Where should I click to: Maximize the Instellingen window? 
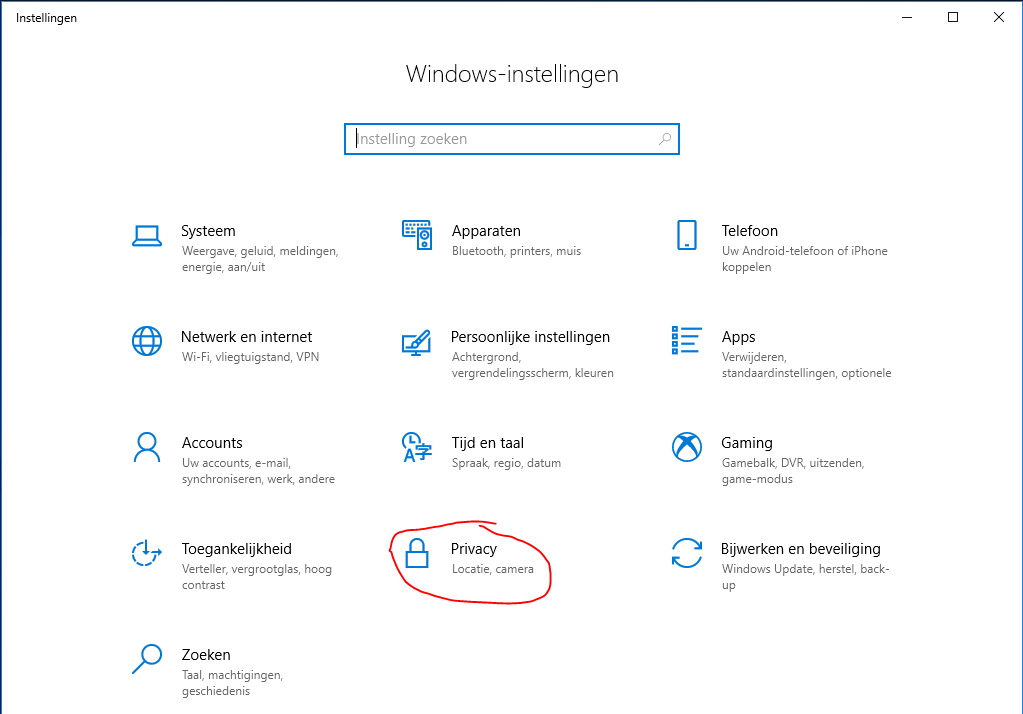(953, 18)
